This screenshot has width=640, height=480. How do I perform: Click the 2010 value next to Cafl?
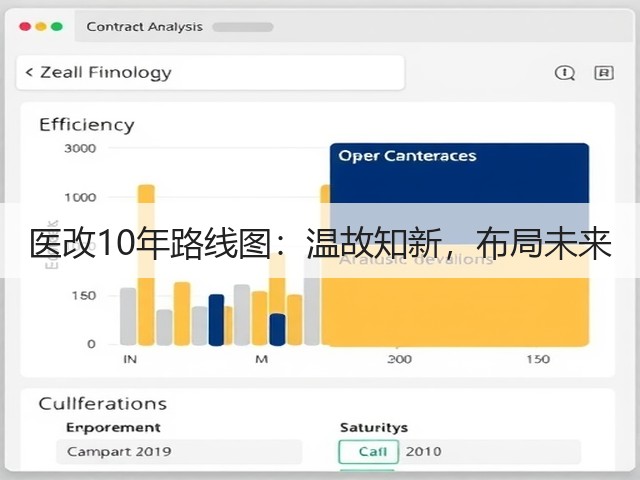(x=423, y=451)
